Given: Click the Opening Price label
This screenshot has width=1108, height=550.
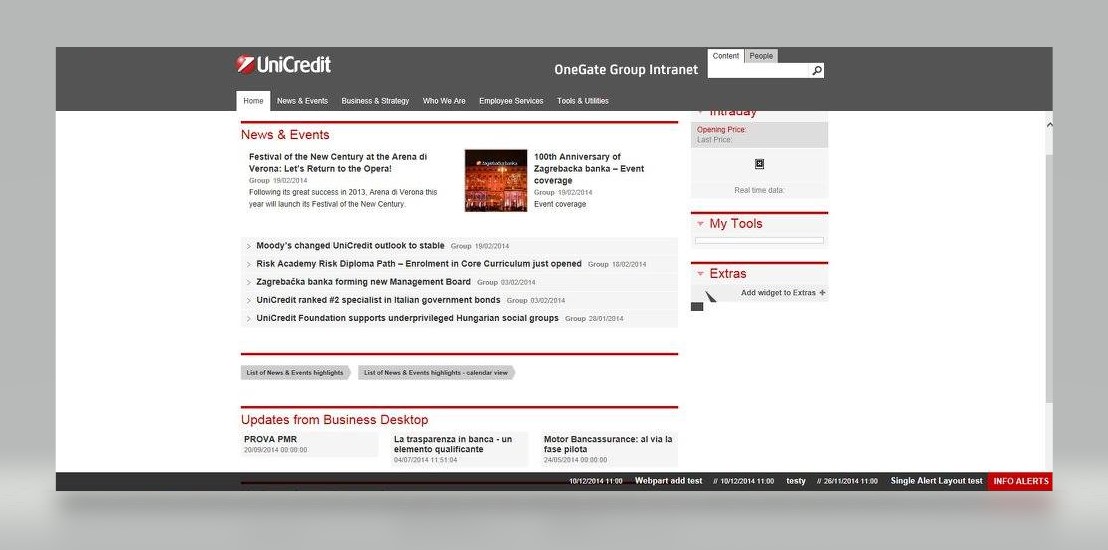Looking at the screenshot, I should (721, 129).
